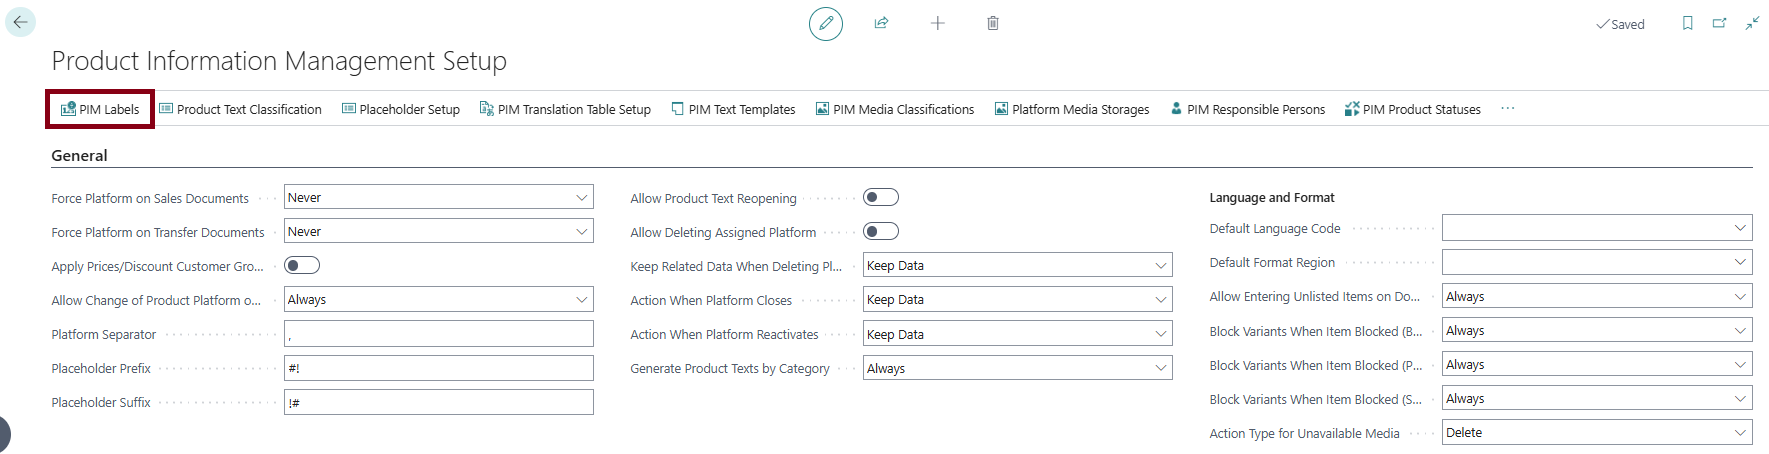1769x454 pixels.
Task: Click the plus new record icon
Action: pyautogui.click(x=937, y=23)
